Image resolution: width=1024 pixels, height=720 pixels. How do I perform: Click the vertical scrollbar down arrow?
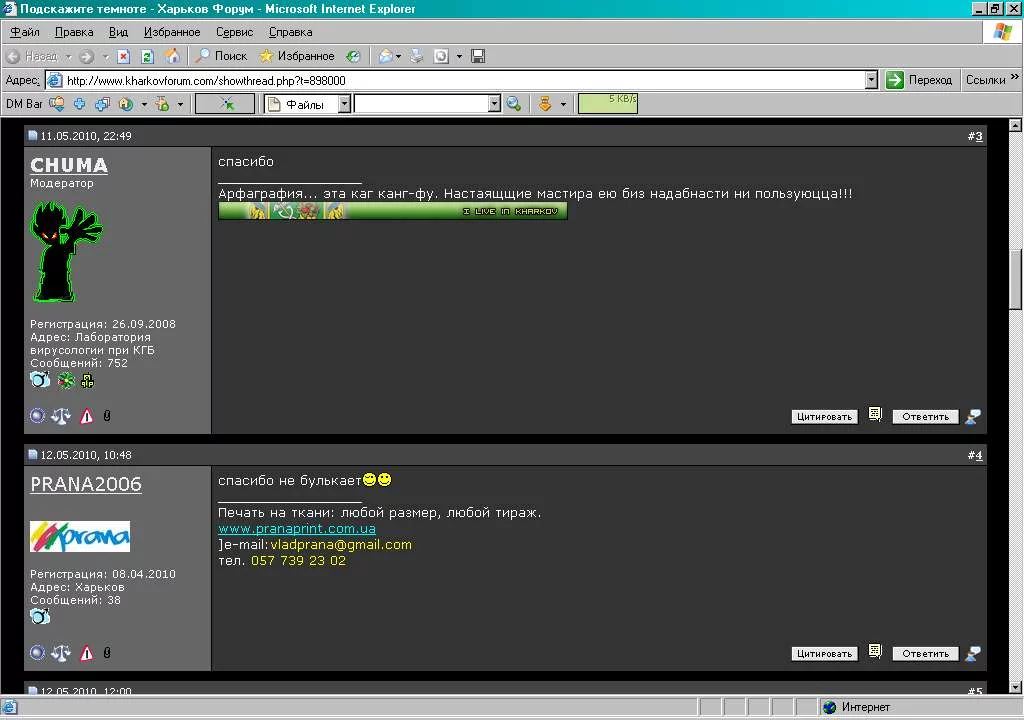pos(1015,687)
